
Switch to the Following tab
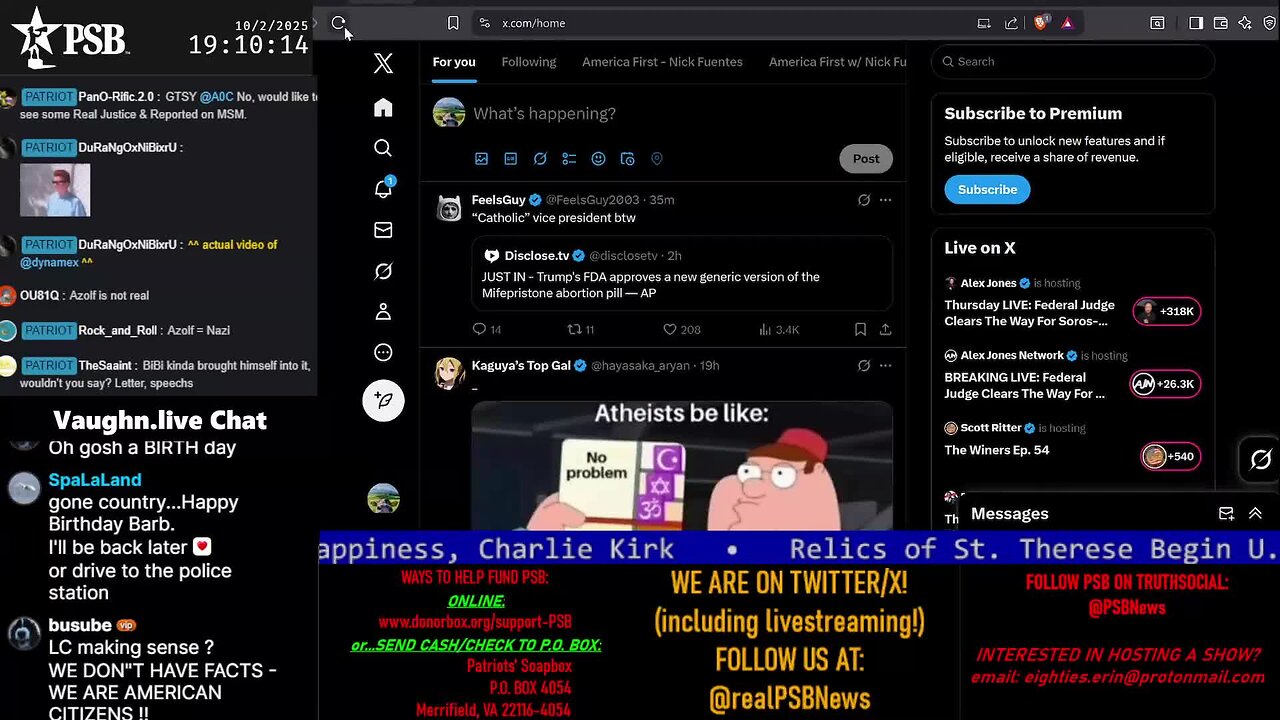pyautogui.click(x=529, y=62)
